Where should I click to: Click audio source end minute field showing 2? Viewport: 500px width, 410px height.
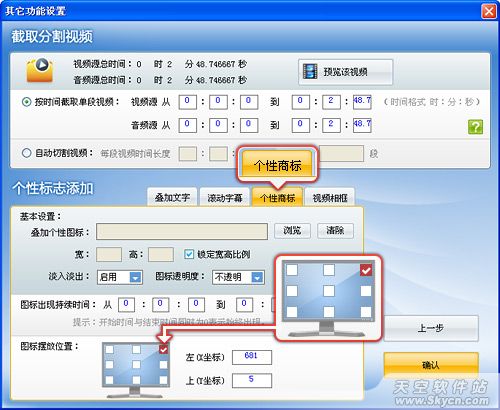pos(331,125)
